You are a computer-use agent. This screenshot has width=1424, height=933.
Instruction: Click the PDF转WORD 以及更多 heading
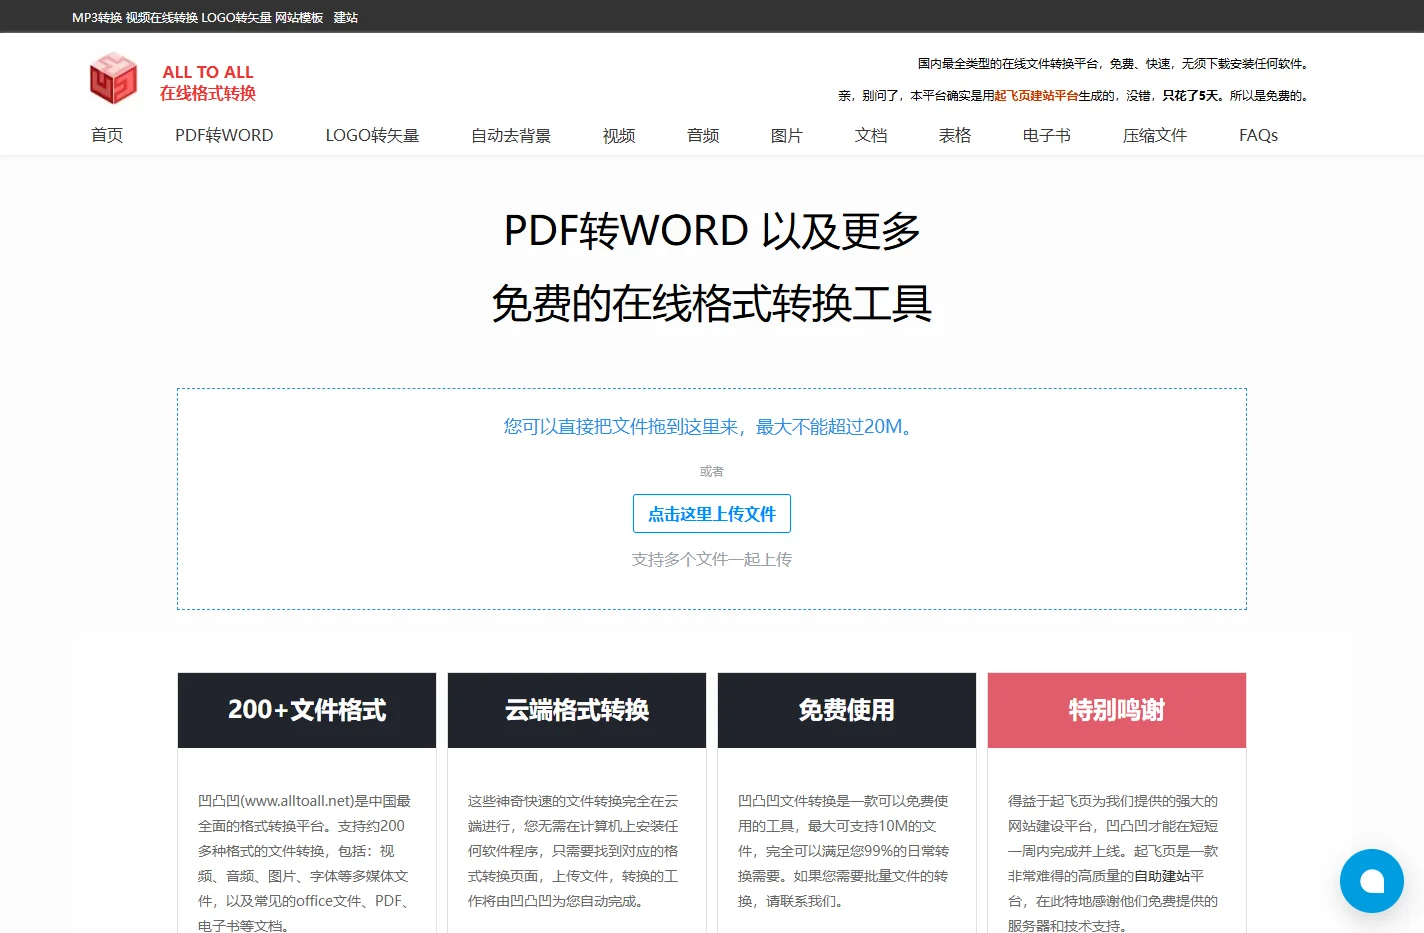pos(712,231)
